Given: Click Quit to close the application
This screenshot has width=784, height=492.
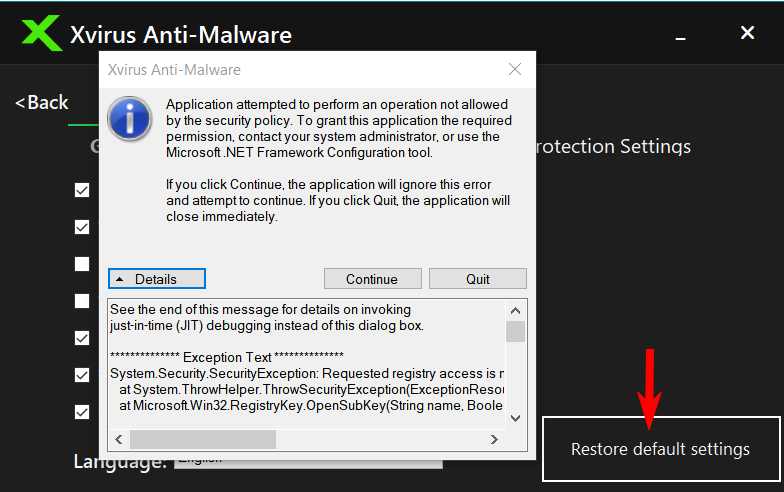Looking at the screenshot, I should point(478,279).
